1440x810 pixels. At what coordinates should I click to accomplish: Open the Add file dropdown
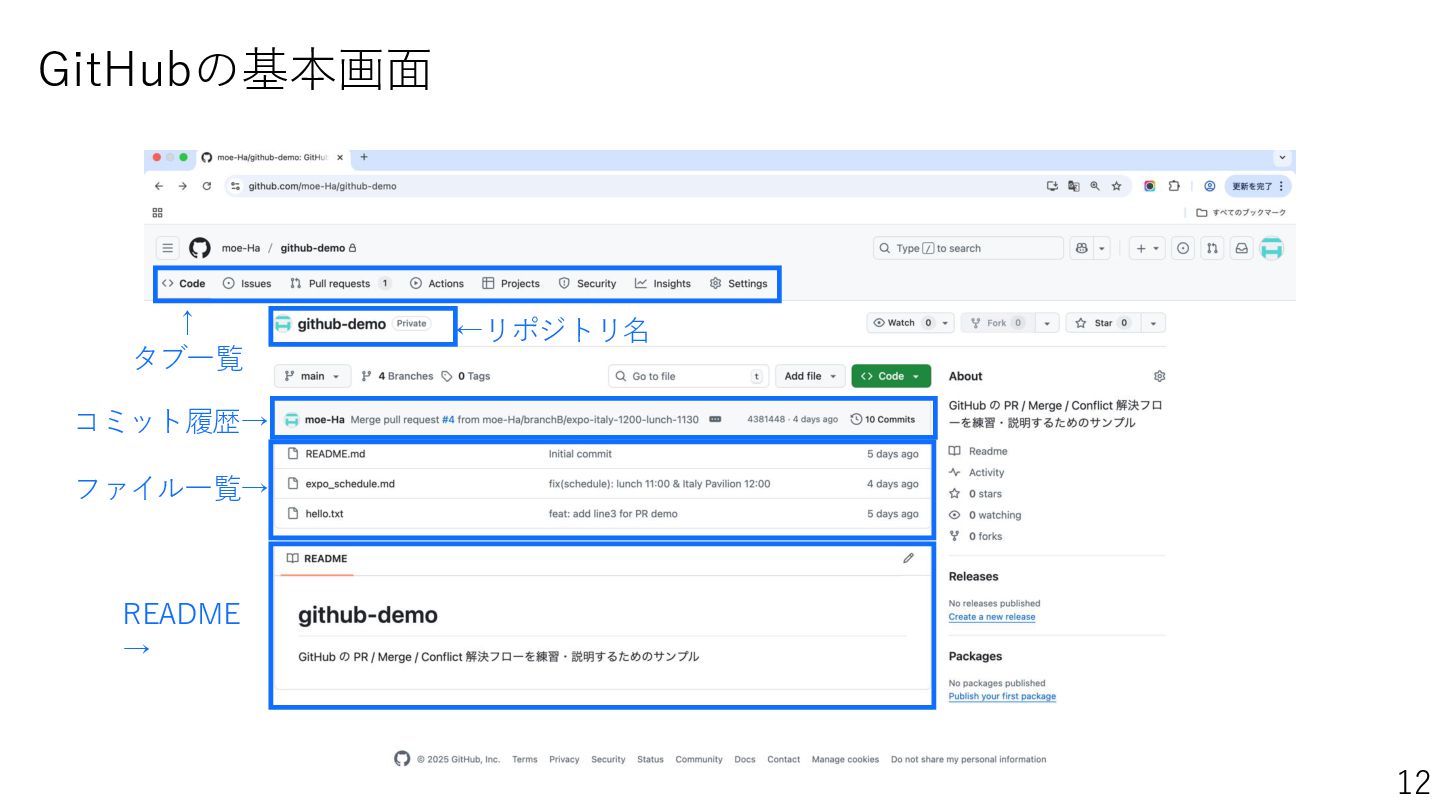(x=810, y=376)
